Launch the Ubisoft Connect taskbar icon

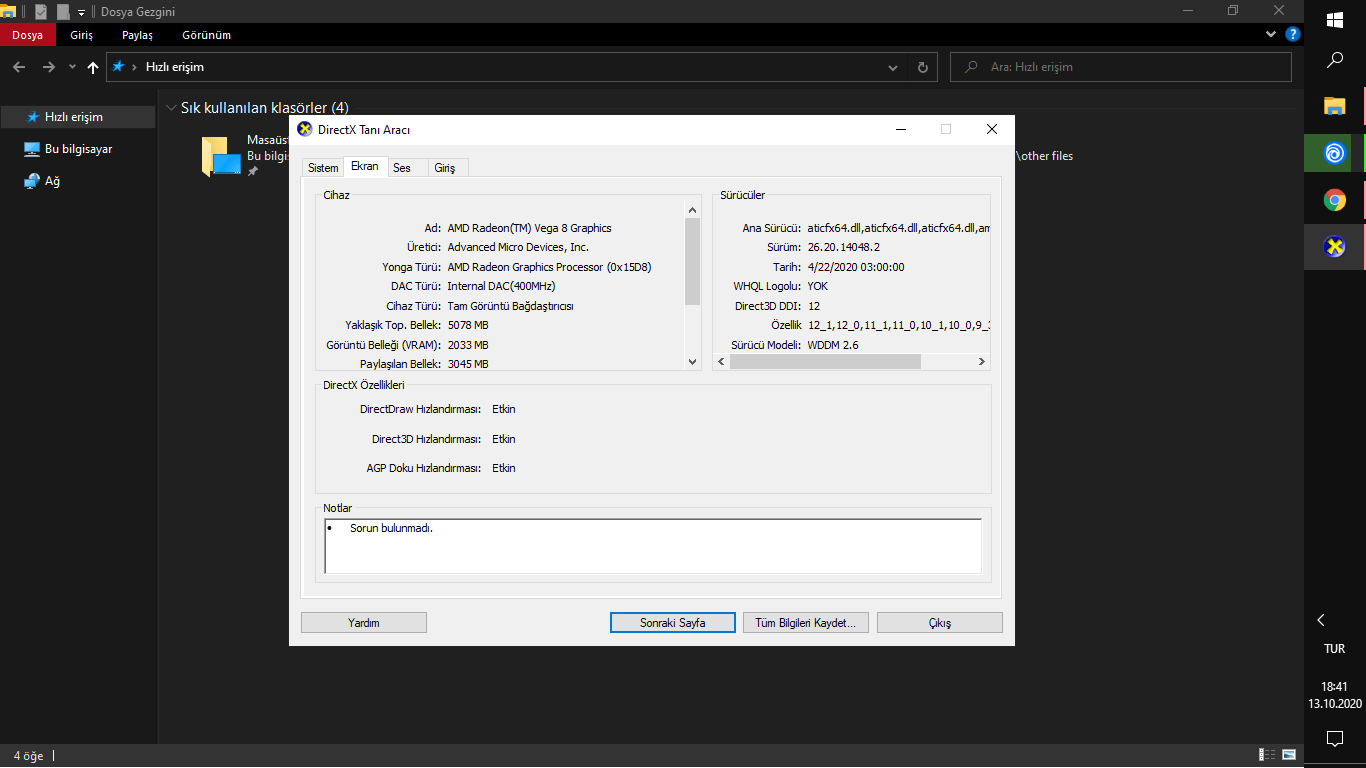[x=1335, y=153]
